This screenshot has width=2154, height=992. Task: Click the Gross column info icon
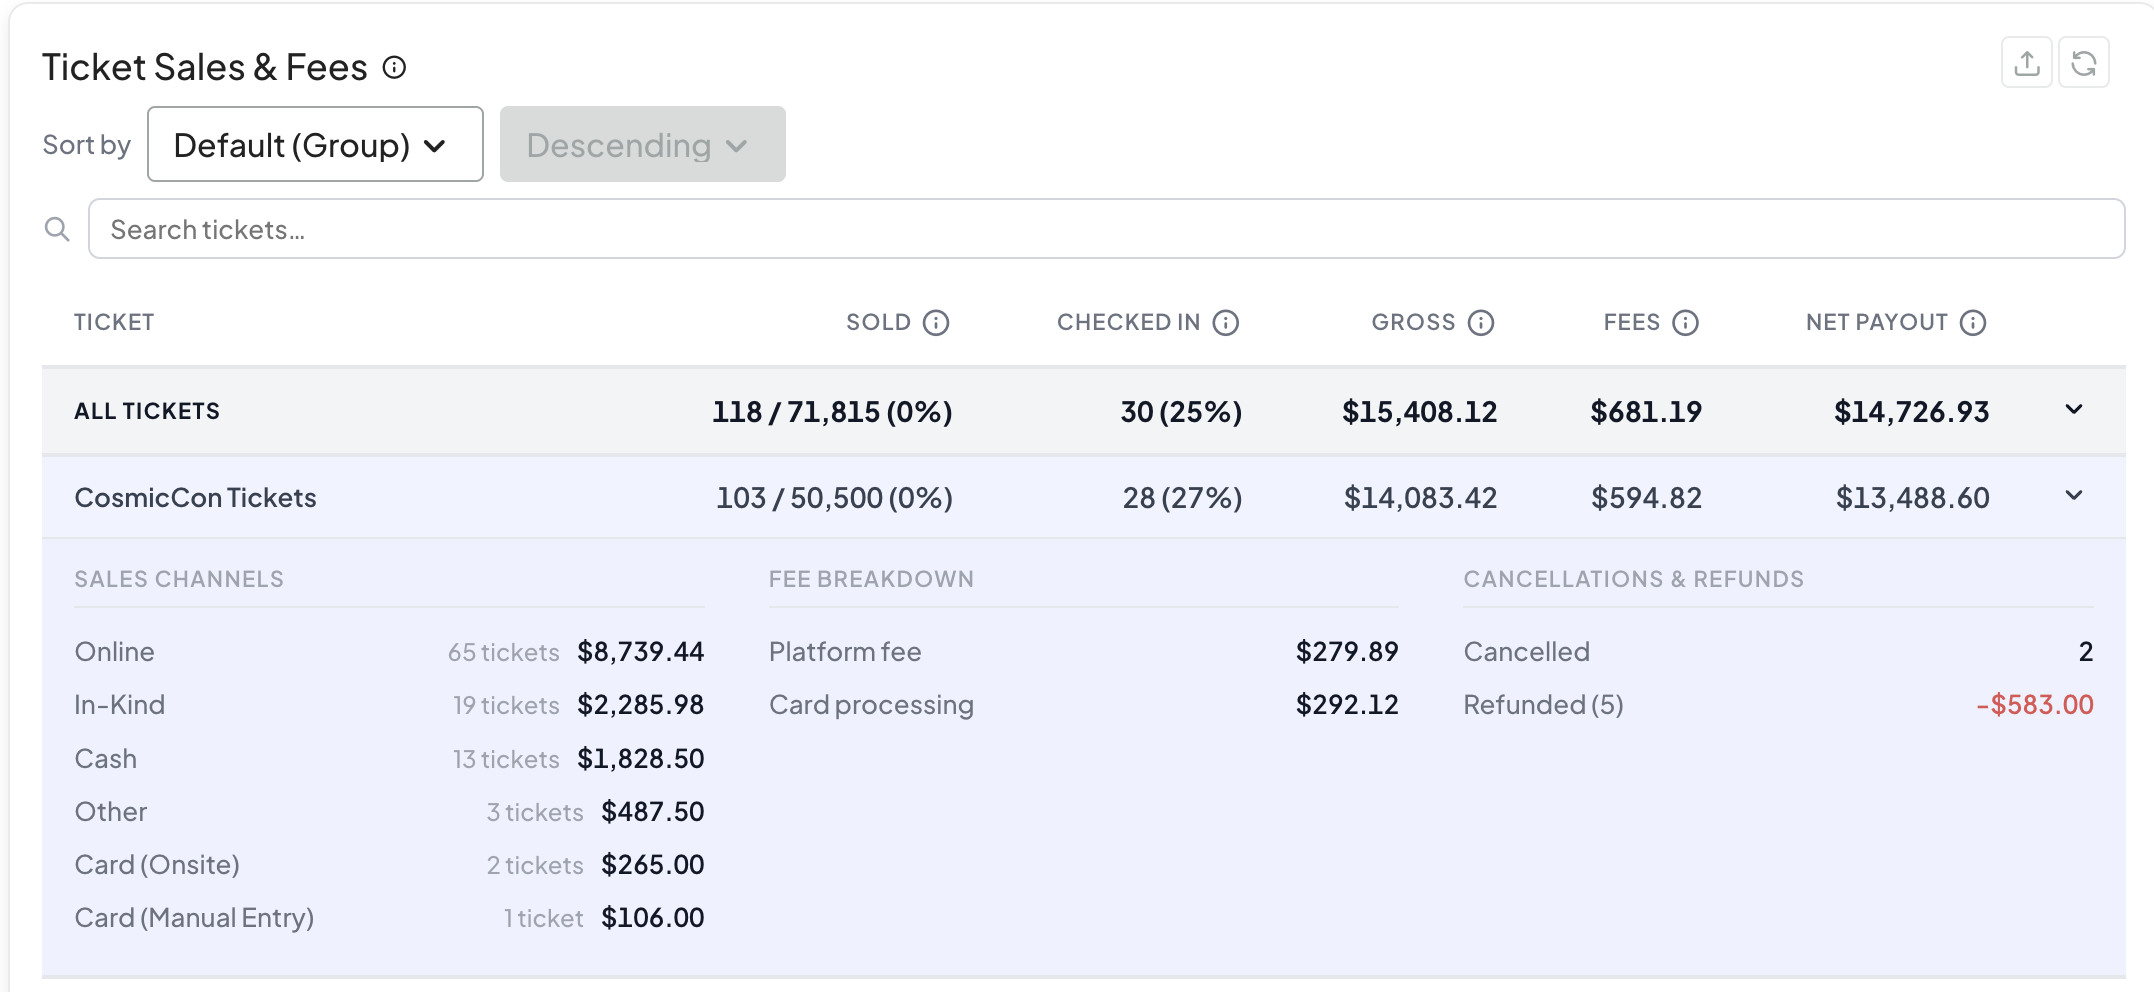[x=1481, y=323]
